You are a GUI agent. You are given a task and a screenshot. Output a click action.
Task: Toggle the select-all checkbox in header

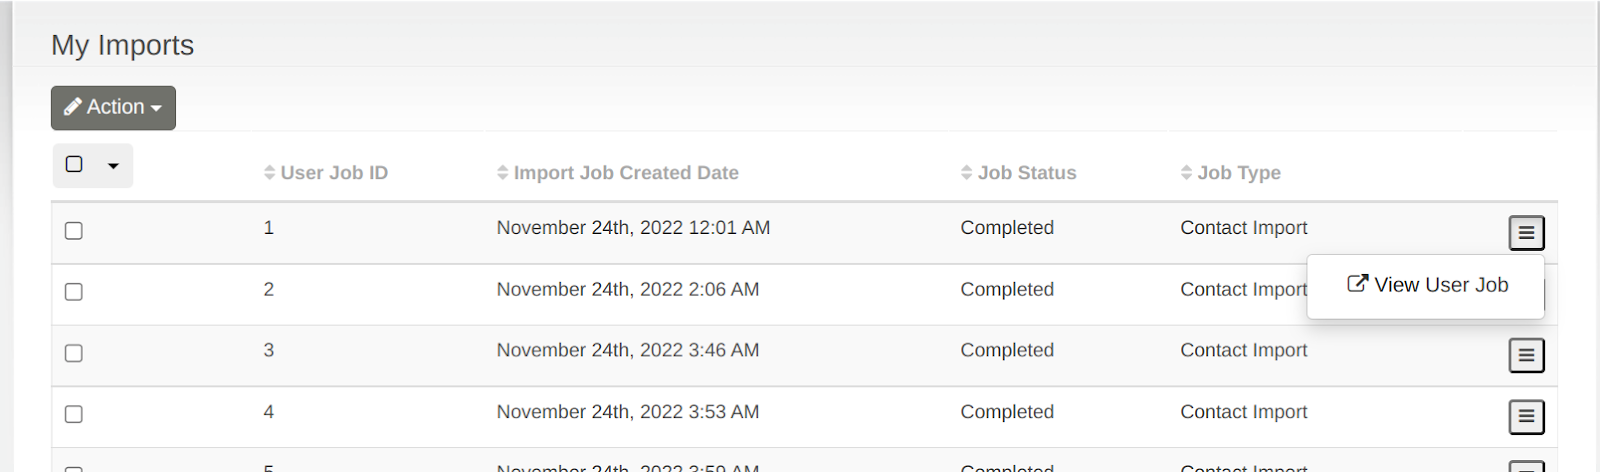click(x=74, y=164)
